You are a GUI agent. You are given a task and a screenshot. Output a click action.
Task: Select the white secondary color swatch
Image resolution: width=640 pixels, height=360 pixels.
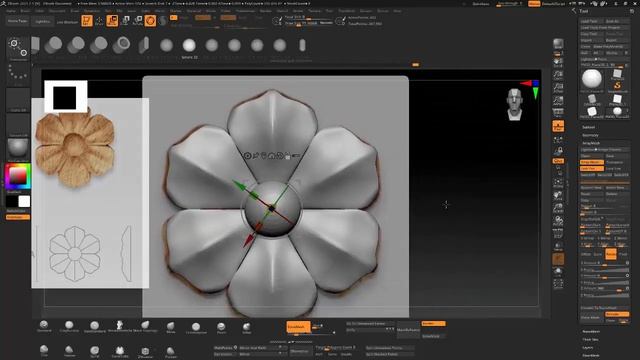[24, 201]
